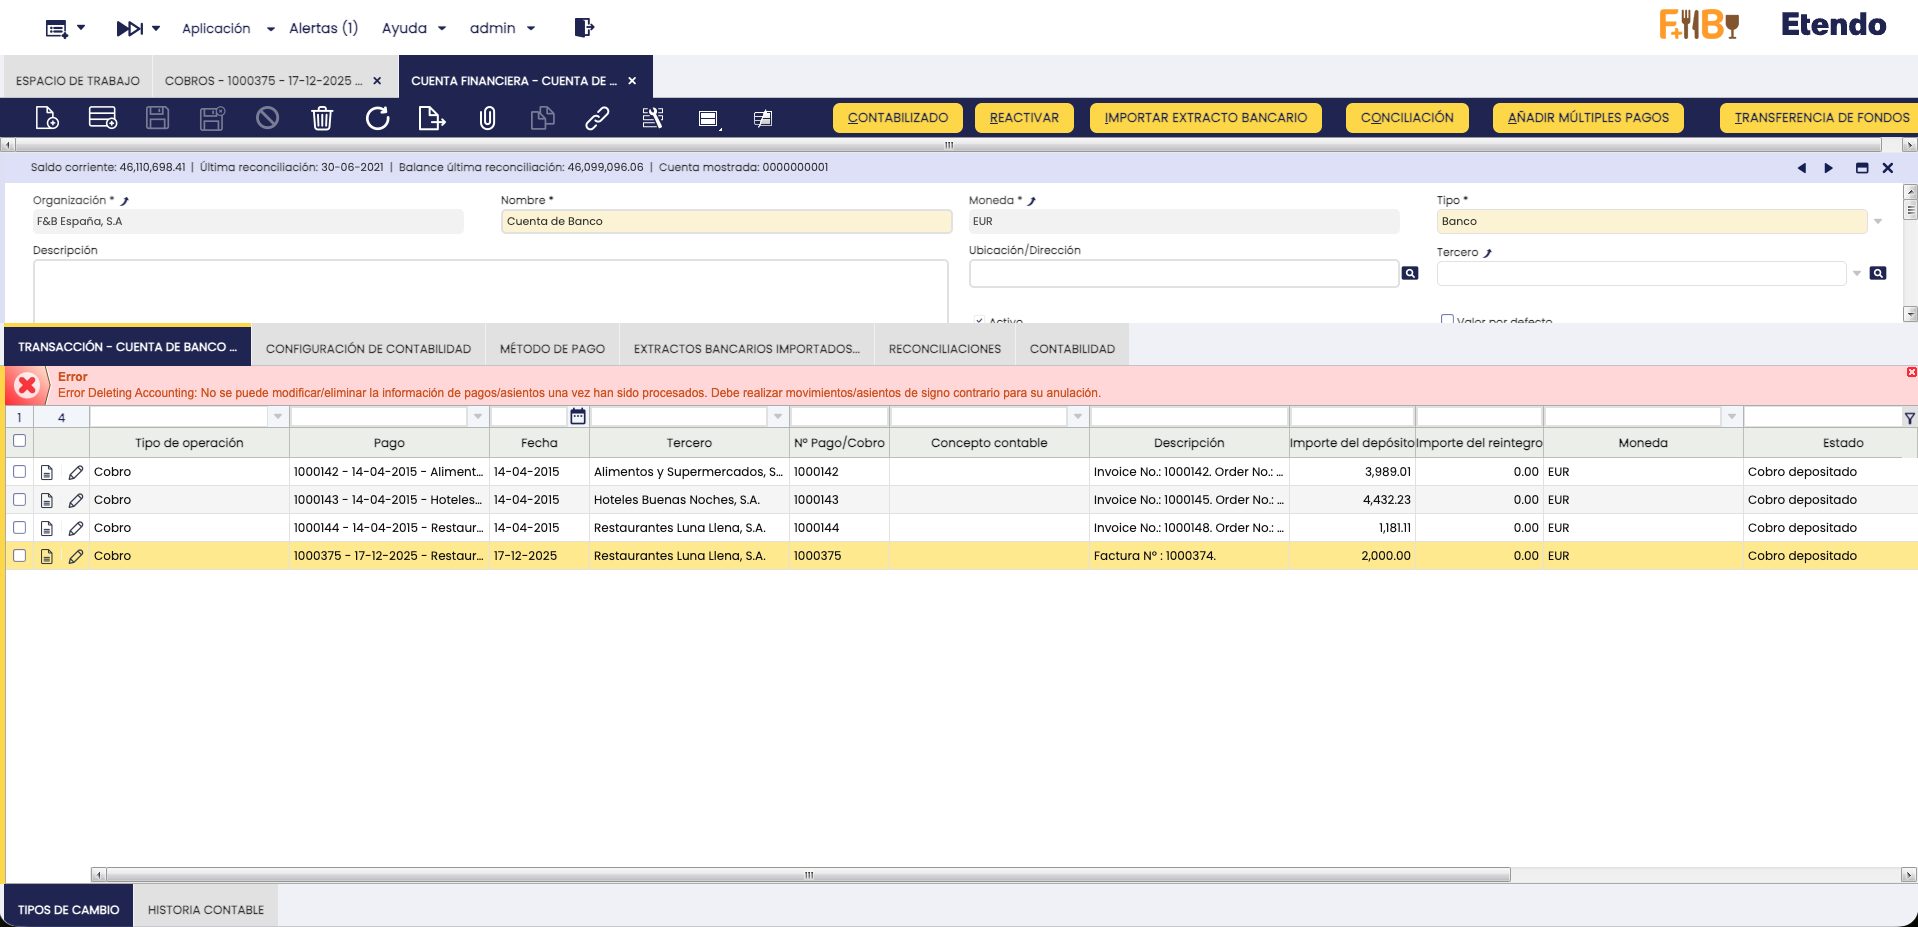Viewport: 1918px width, 927px height.
Task: Click the Importar Extracto Bancario button
Action: pyautogui.click(x=1205, y=118)
